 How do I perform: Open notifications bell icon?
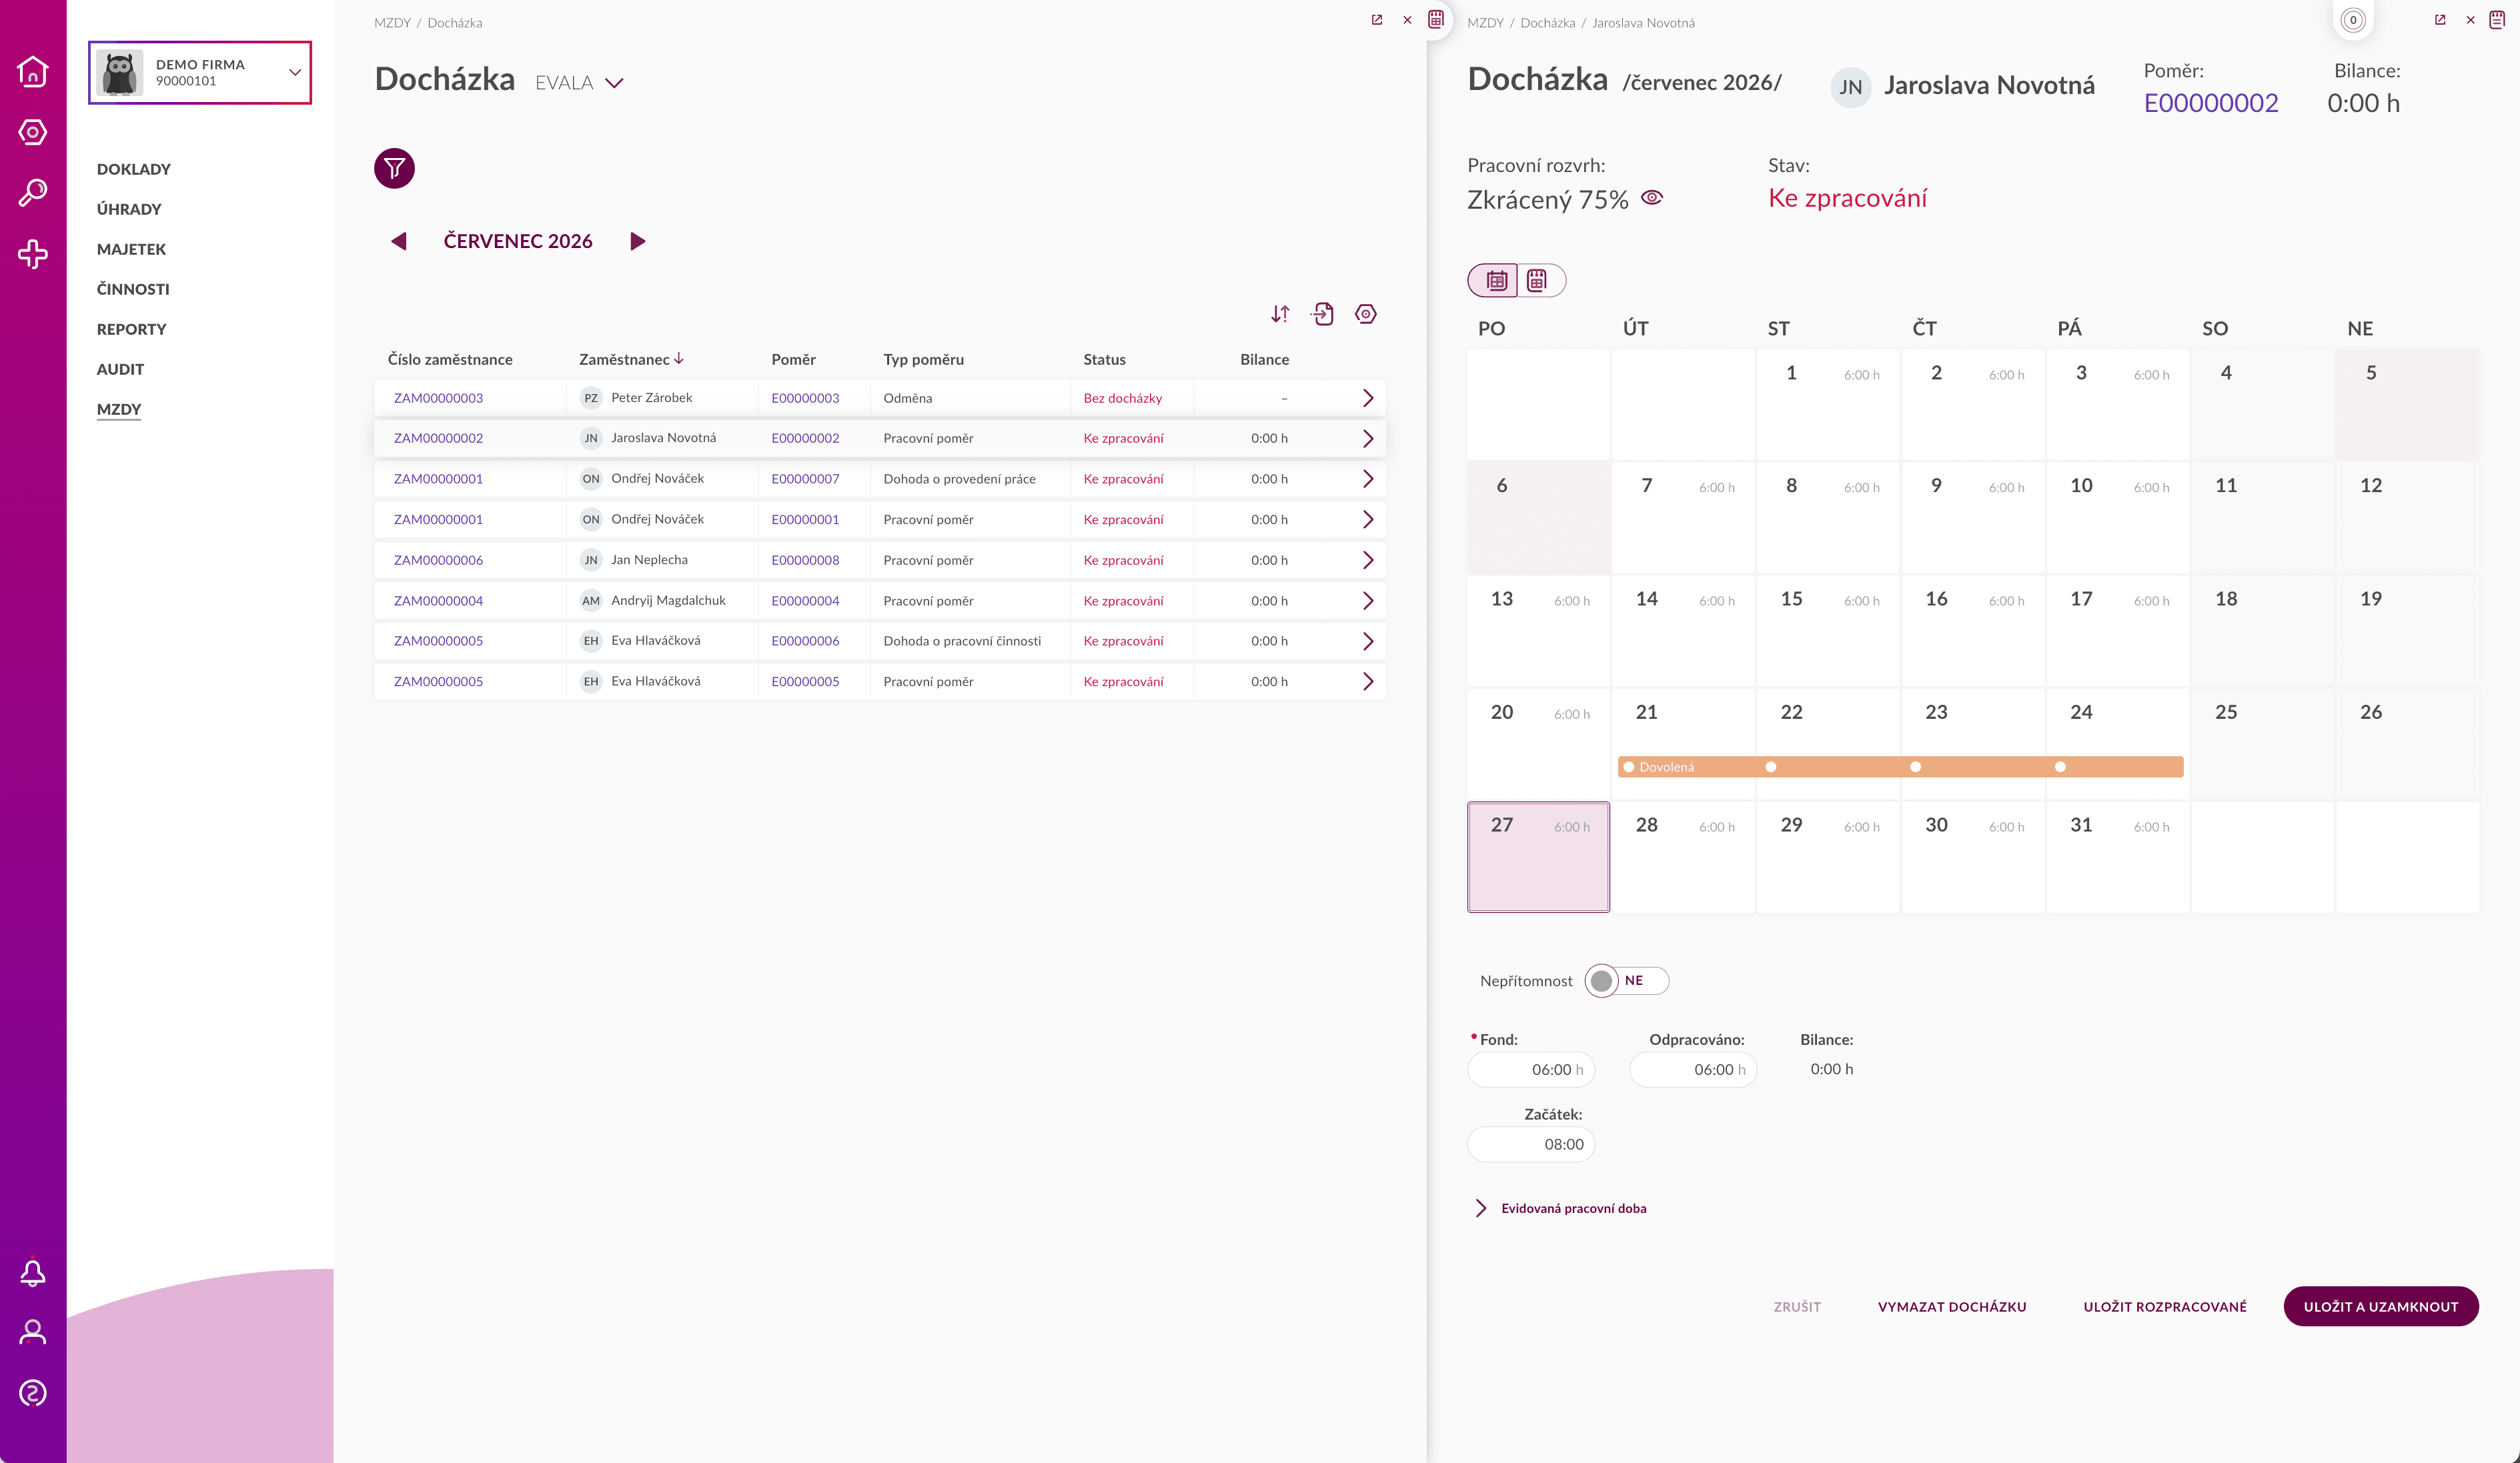pyautogui.click(x=33, y=1272)
